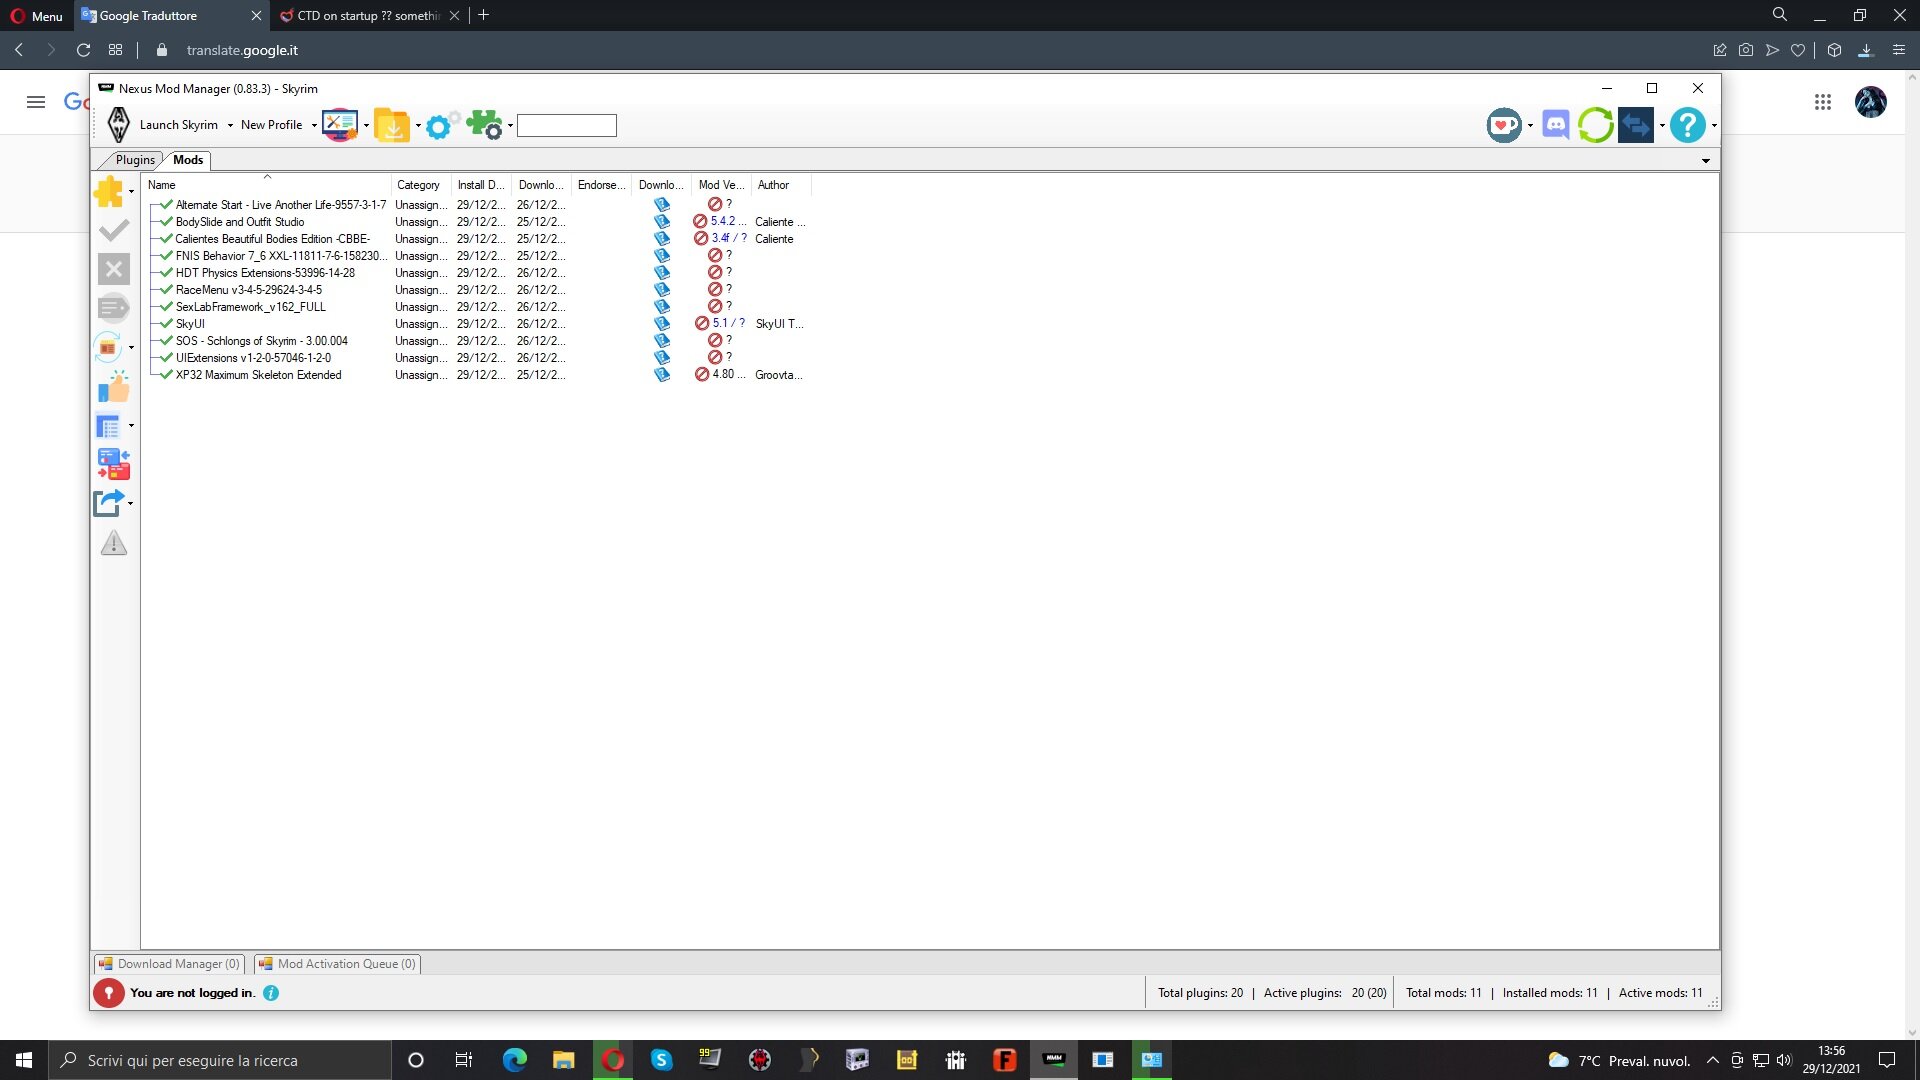Click the red login status icon
The width and height of the screenshot is (1920, 1080).
109,993
